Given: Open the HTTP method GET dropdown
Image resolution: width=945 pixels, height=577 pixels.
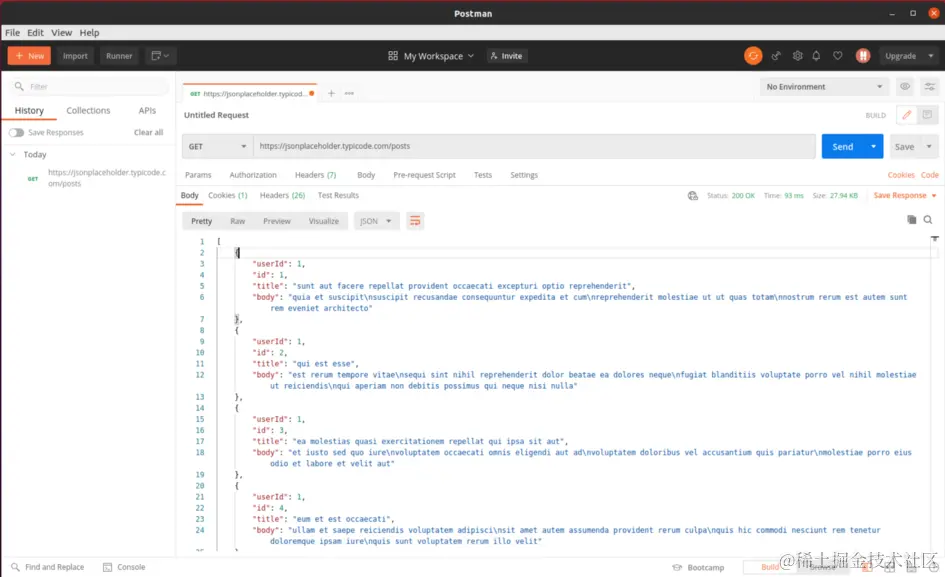Looking at the screenshot, I should coord(217,147).
